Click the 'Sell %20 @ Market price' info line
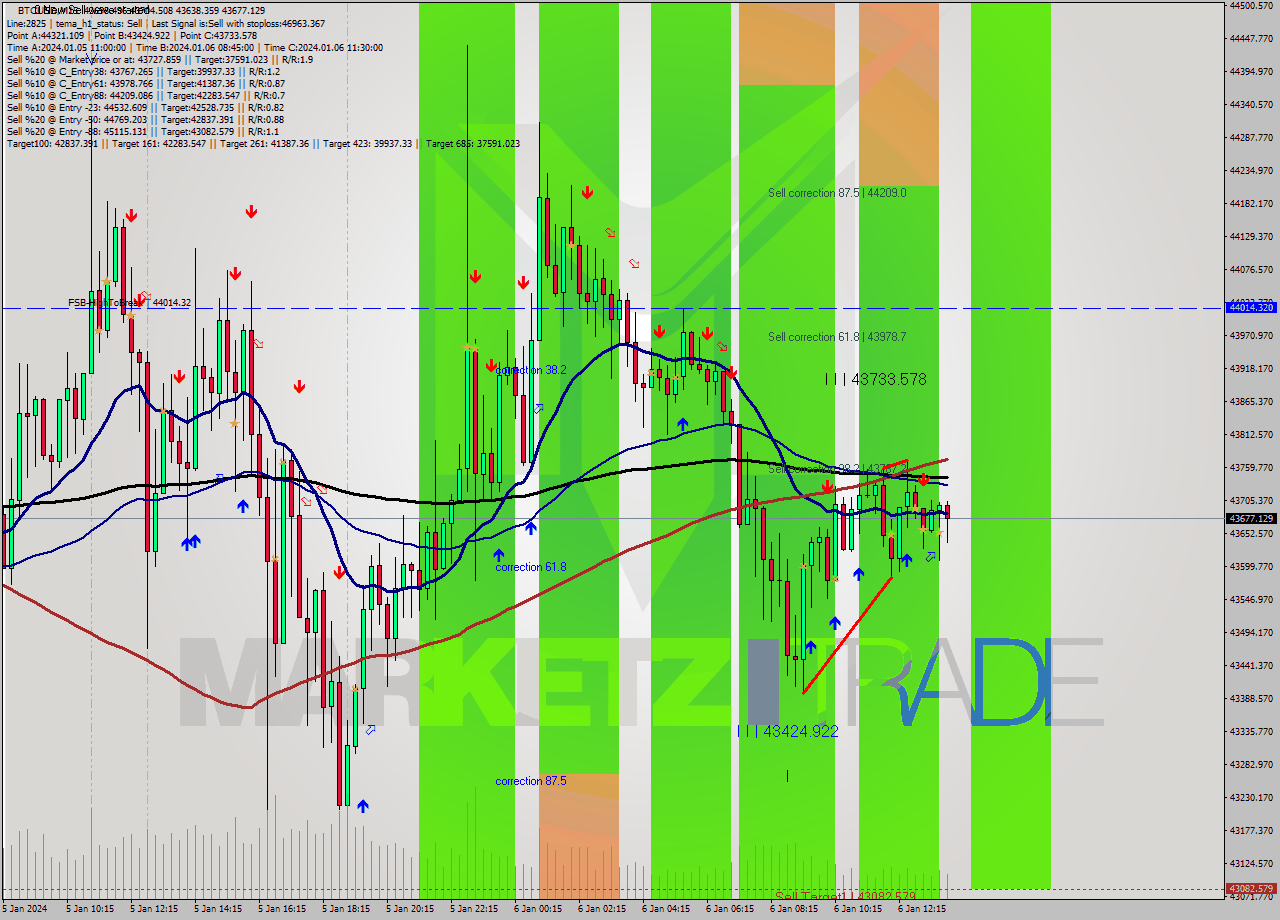The width and height of the screenshot is (1280, 920). (160, 59)
